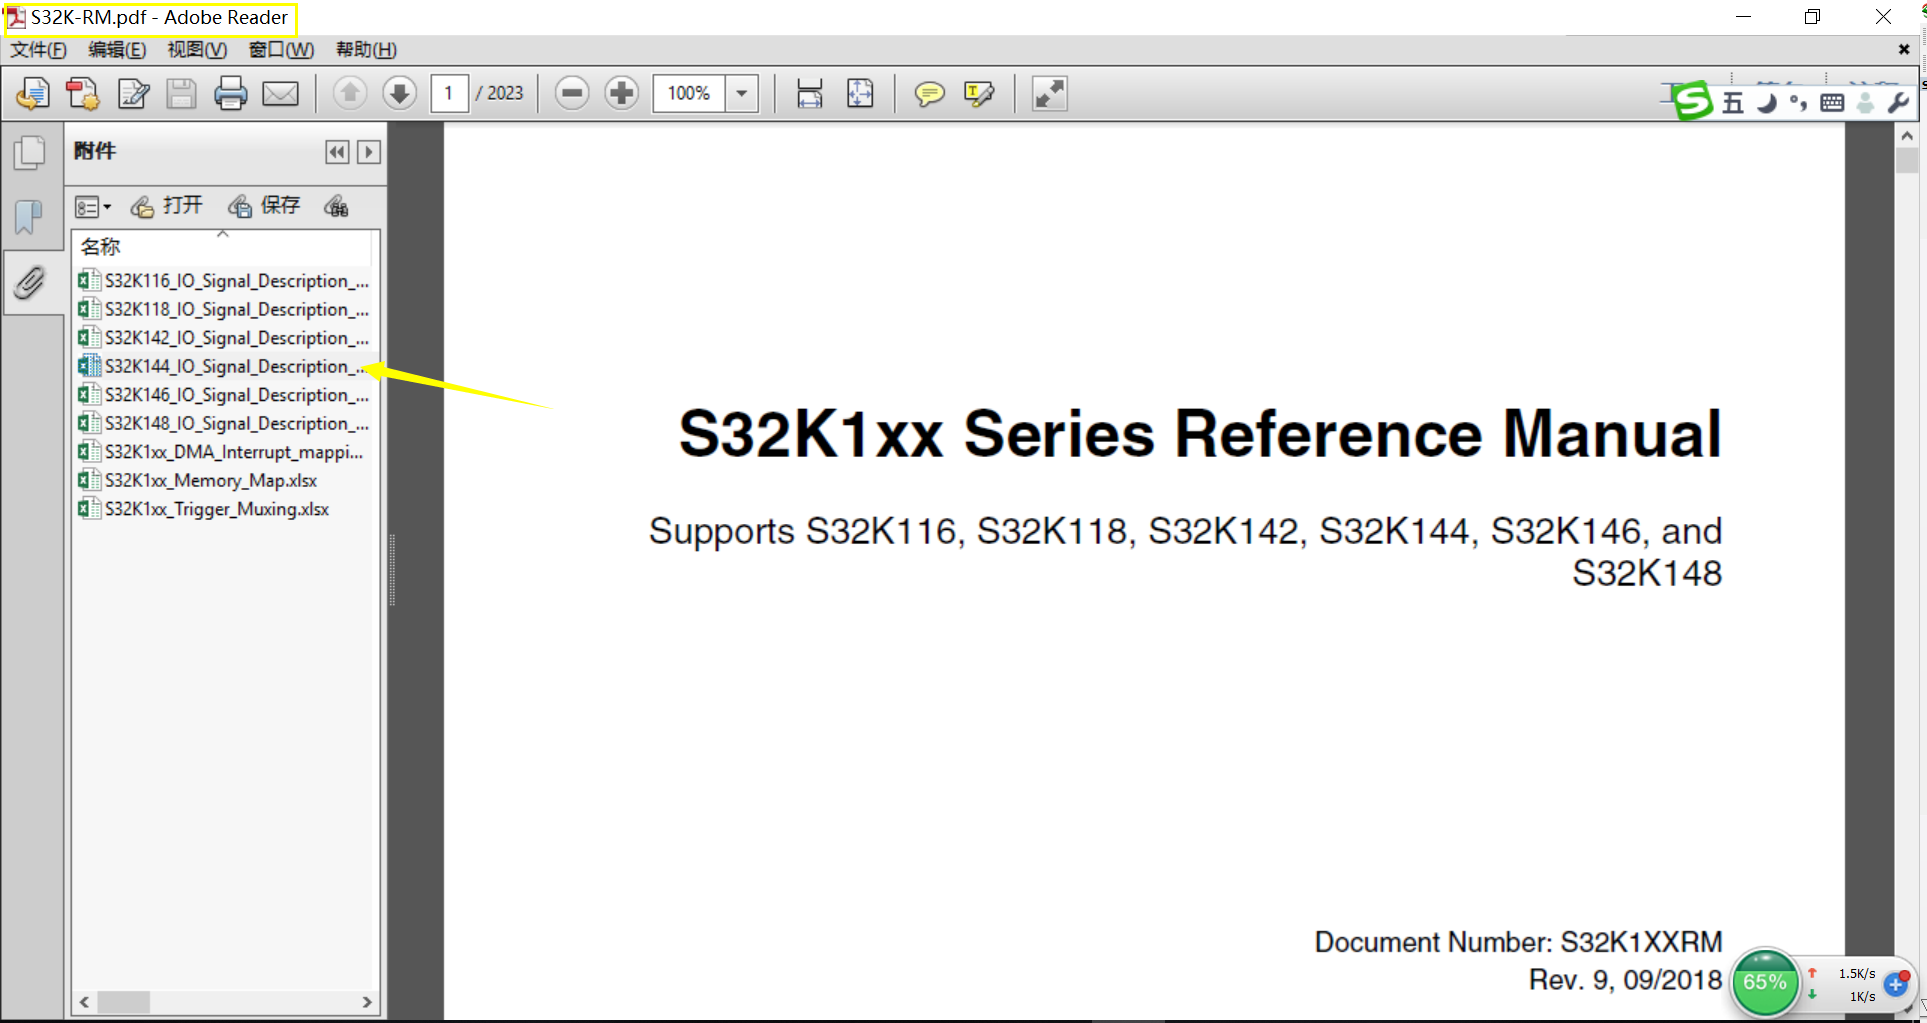Search attachments with binoculars icon
The width and height of the screenshot is (1927, 1023).
[337, 207]
